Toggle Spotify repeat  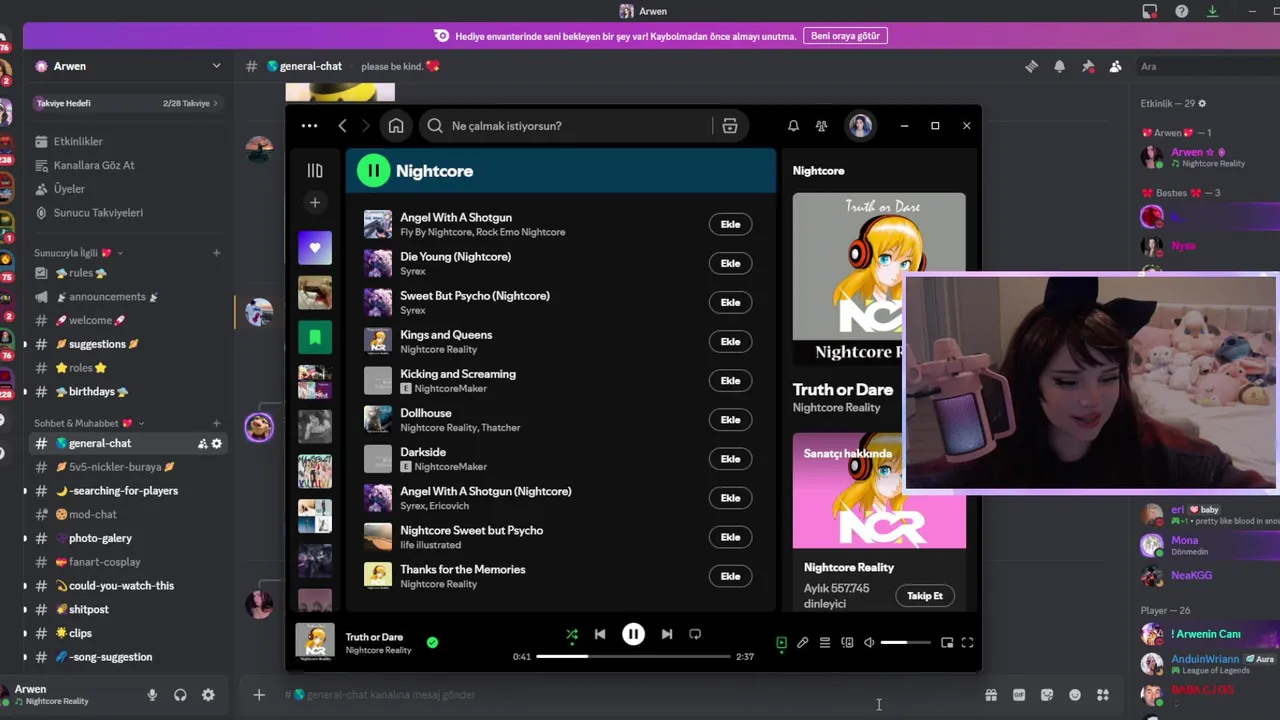click(695, 634)
